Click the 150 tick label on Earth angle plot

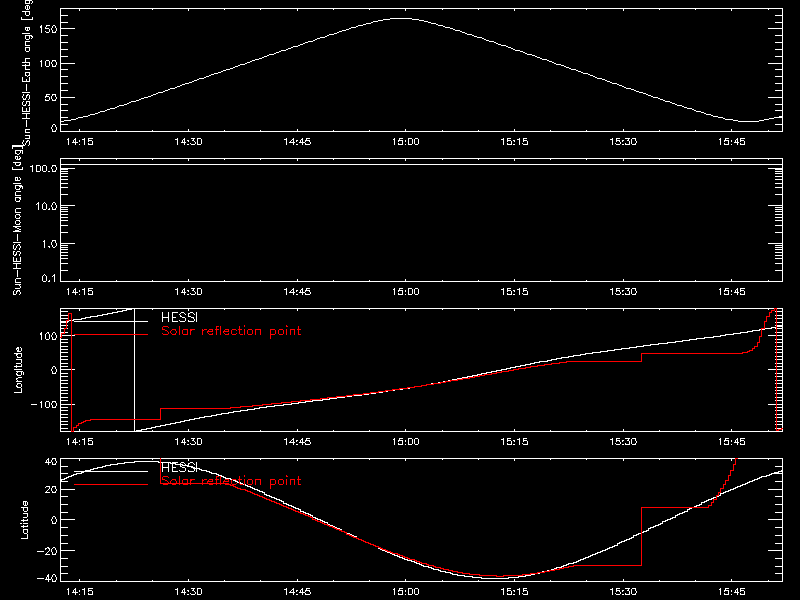pyautogui.click(x=48, y=29)
